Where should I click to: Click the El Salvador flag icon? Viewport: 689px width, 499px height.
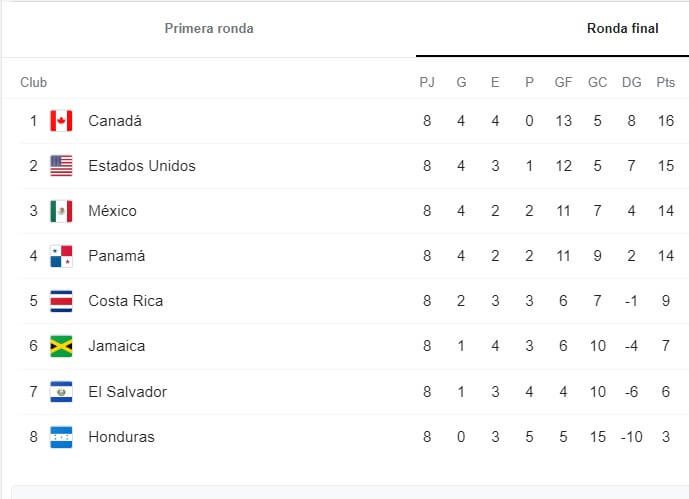pos(62,391)
